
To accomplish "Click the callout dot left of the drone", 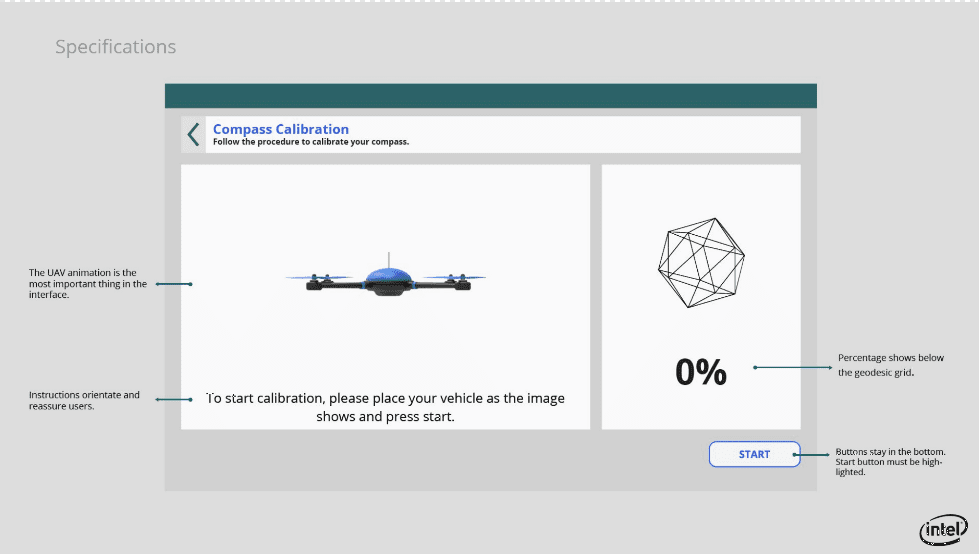I will coord(190,284).
